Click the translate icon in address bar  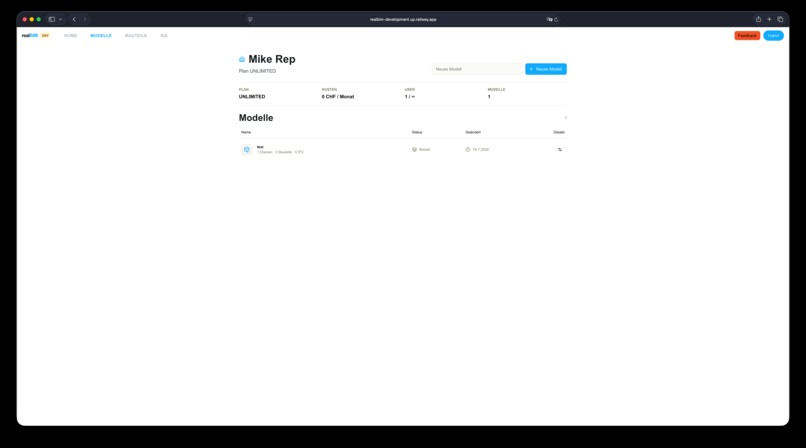click(x=549, y=20)
